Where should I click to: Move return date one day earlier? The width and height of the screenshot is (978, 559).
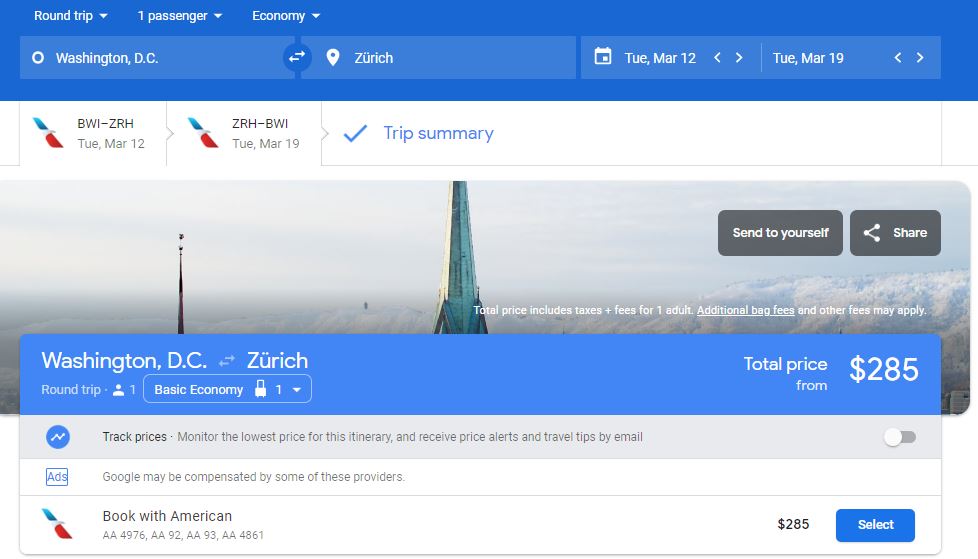pos(898,58)
